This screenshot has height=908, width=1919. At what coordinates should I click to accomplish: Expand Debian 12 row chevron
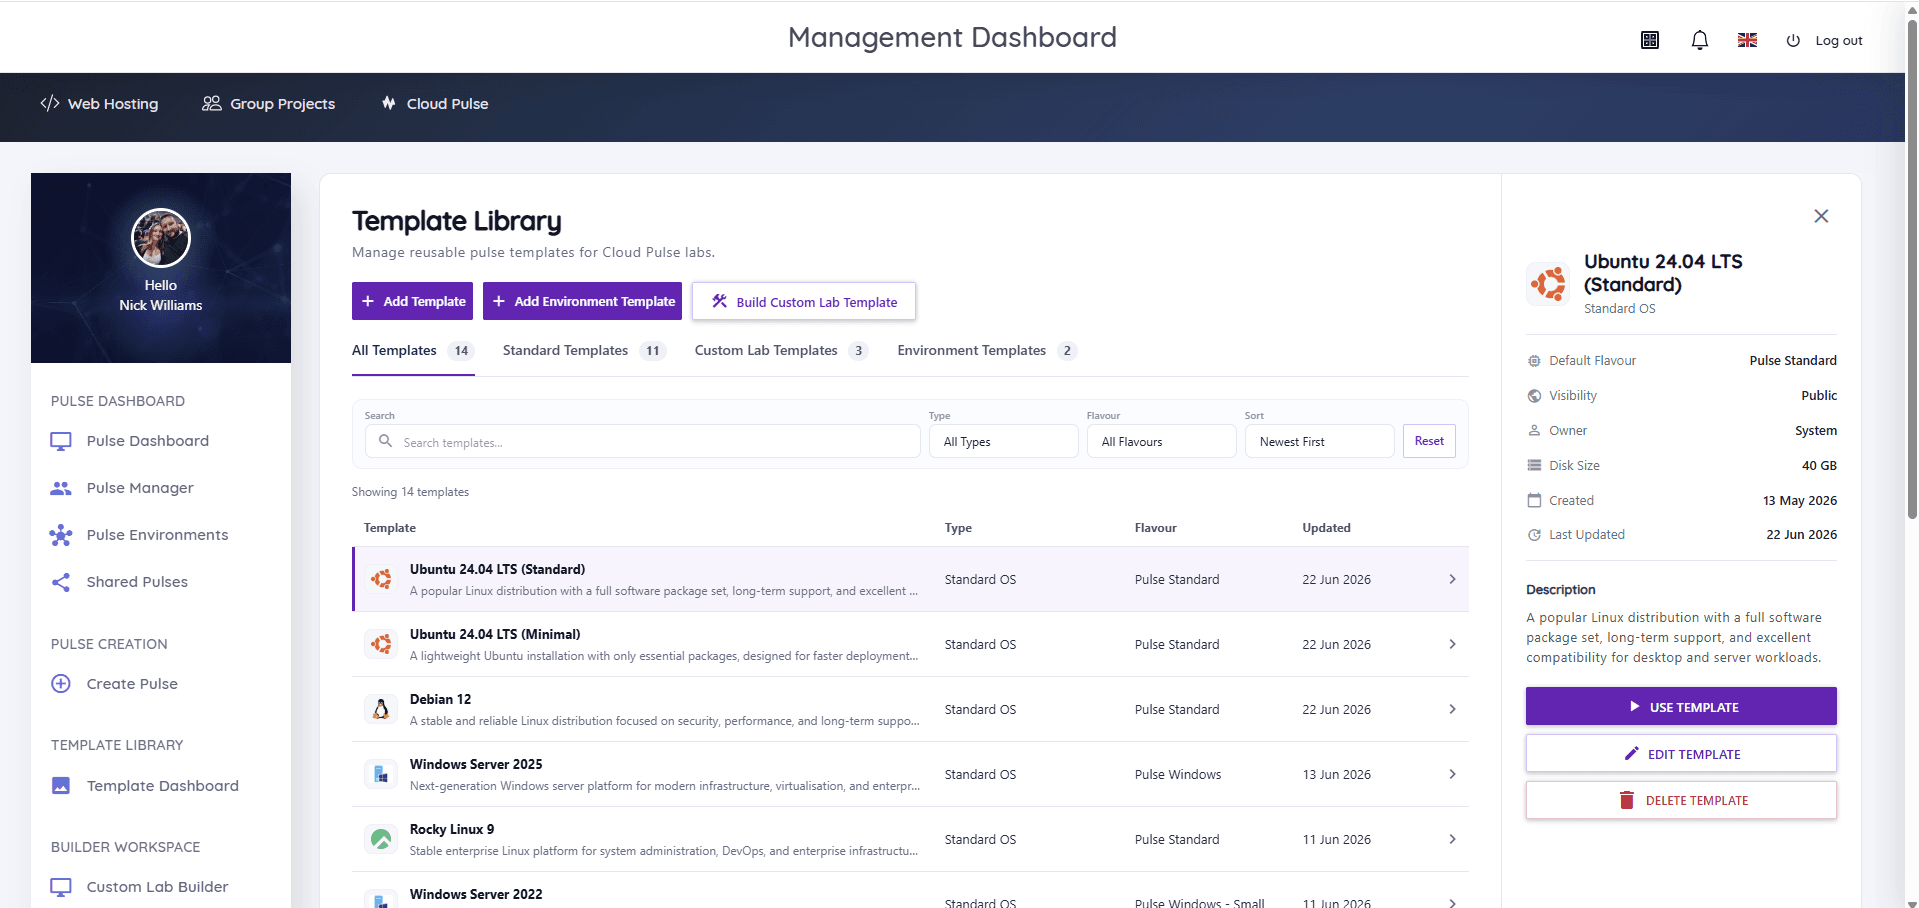[1452, 709]
